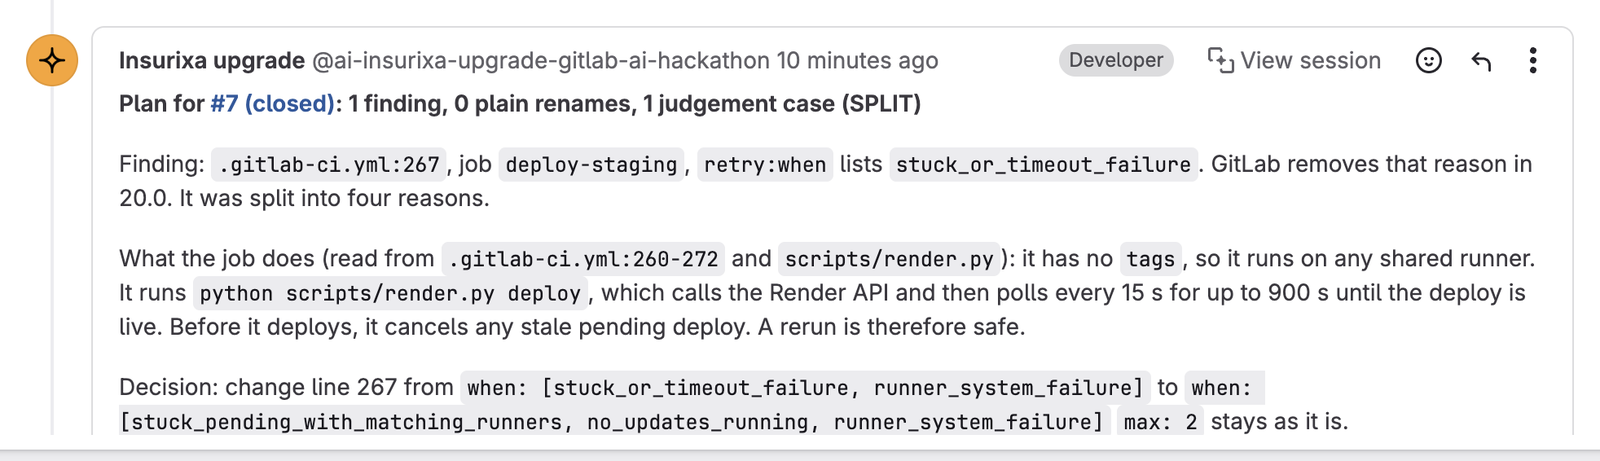
Task: Click the View session icon
Action: (1220, 61)
